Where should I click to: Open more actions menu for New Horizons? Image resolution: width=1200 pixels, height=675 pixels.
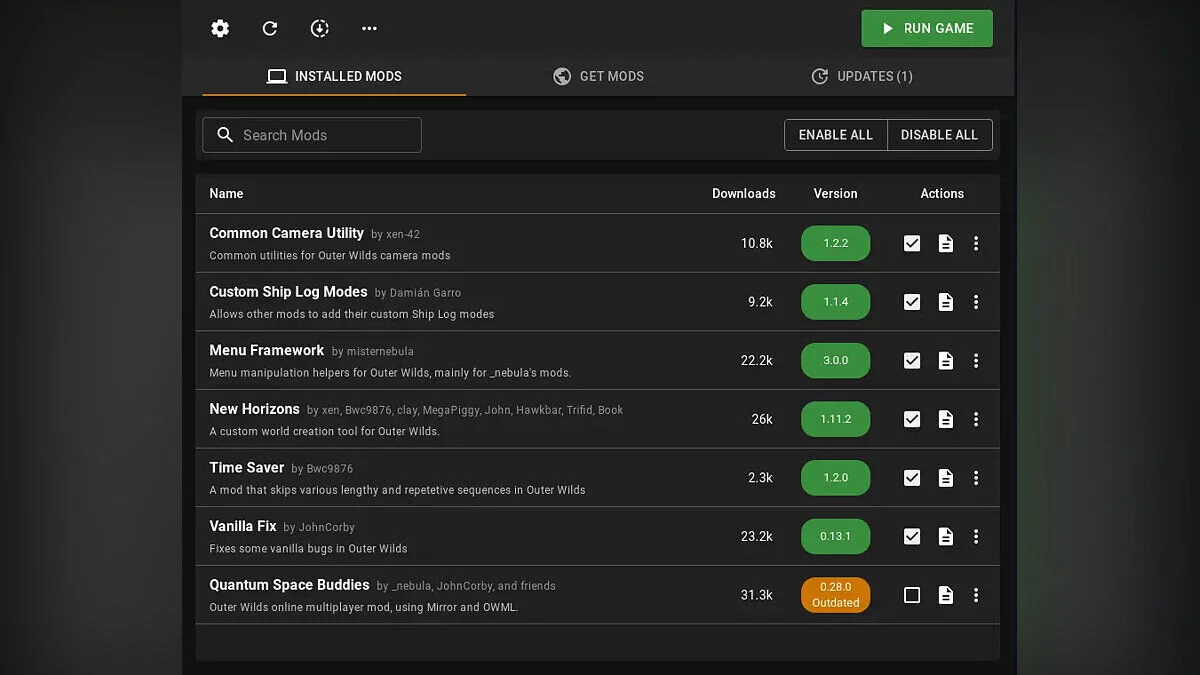pyautogui.click(x=976, y=419)
